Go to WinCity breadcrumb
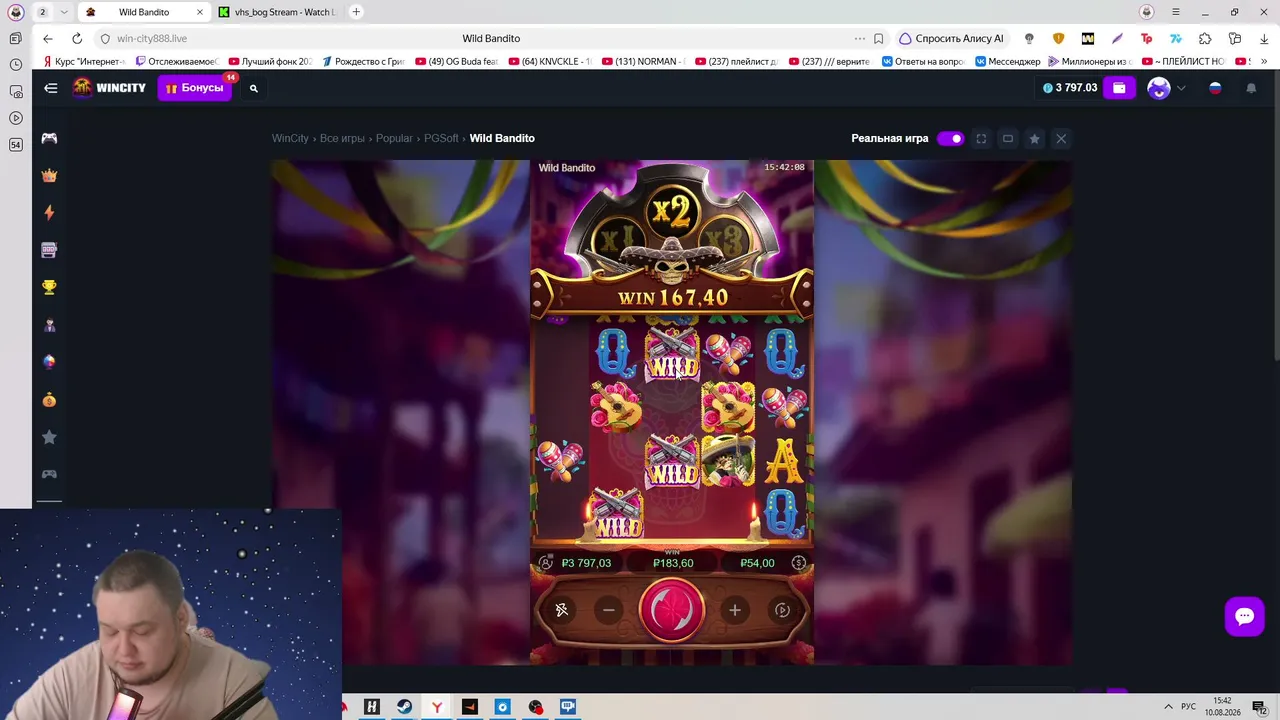The image size is (1280, 720). point(290,138)
